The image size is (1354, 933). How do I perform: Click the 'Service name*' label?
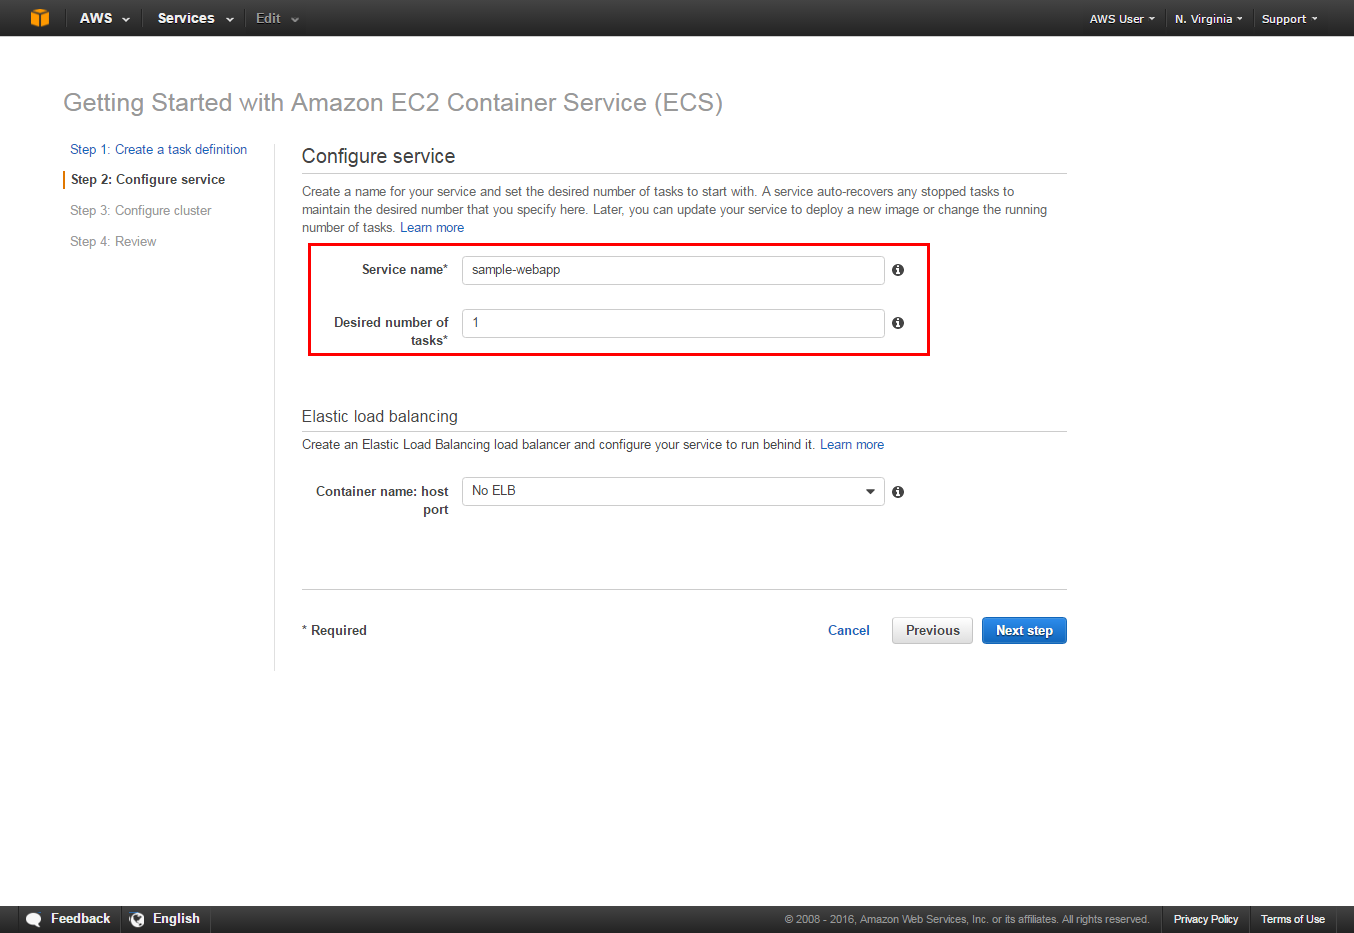pyautogui.click(x=405, y=269)
